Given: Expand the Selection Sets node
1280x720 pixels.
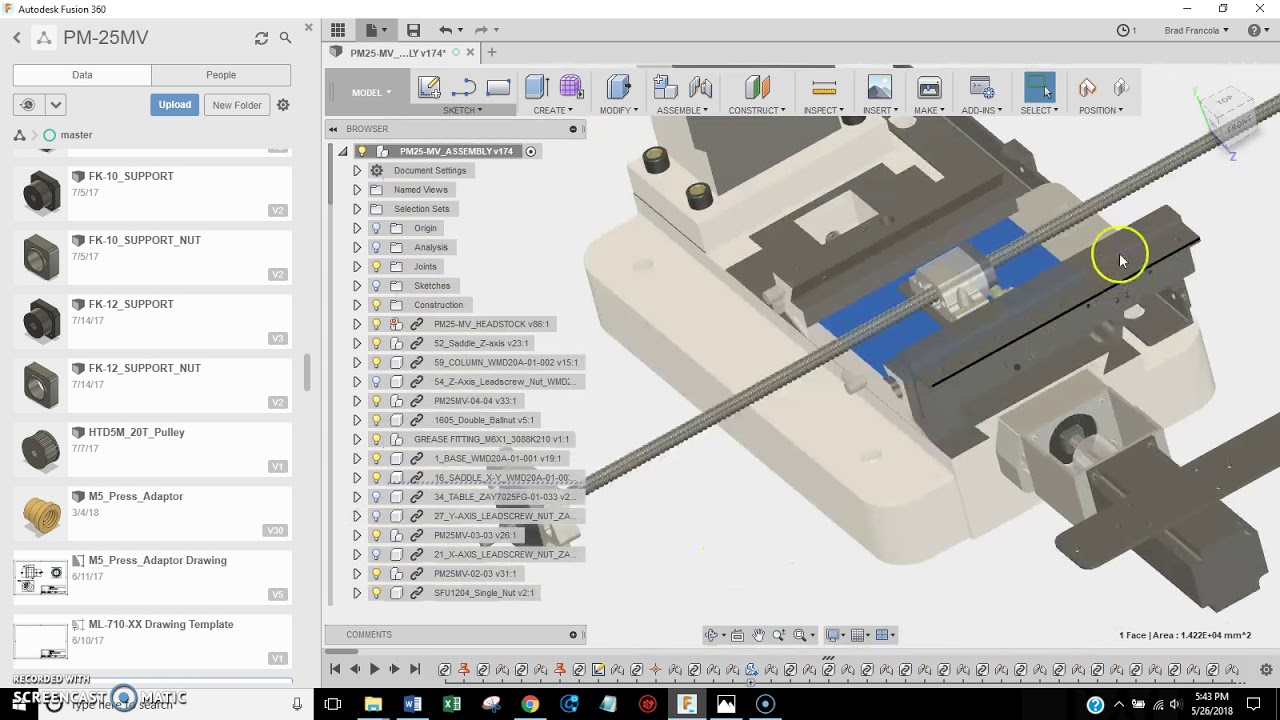Looking at the screenshot, I should click(357, 209).
